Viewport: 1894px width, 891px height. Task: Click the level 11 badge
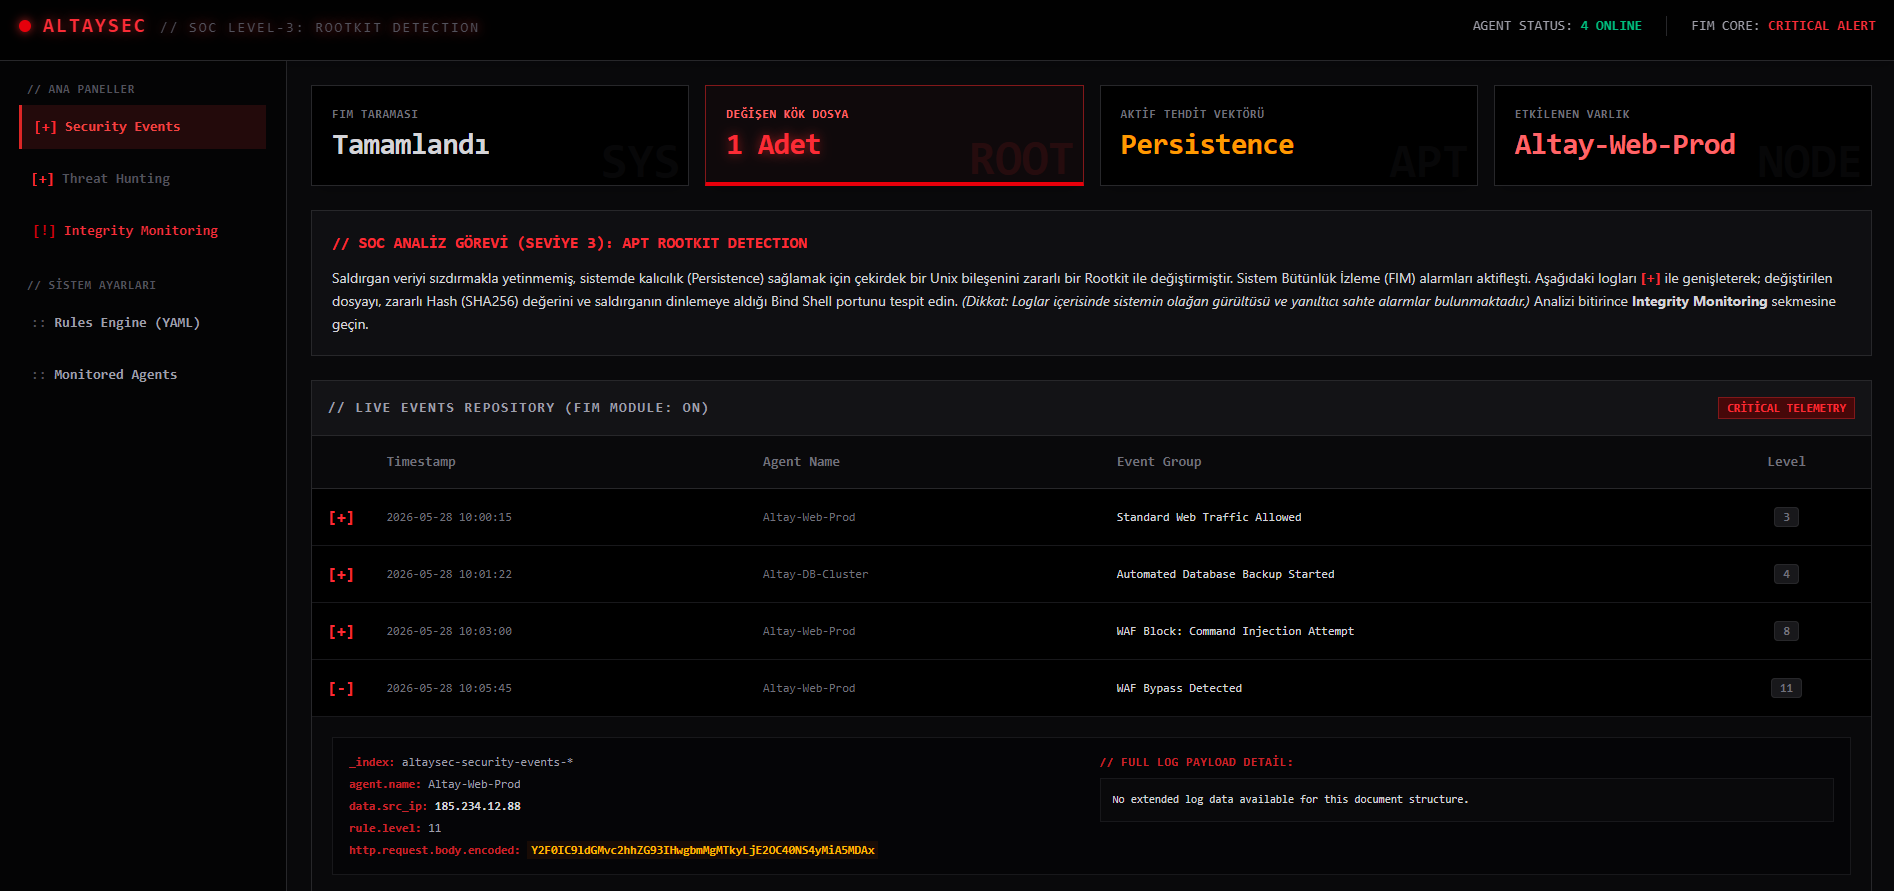click(x=1786, y=688)
